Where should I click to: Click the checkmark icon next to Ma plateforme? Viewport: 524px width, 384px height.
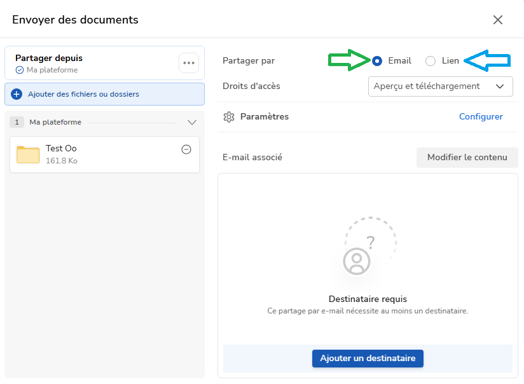coord(20,70)
